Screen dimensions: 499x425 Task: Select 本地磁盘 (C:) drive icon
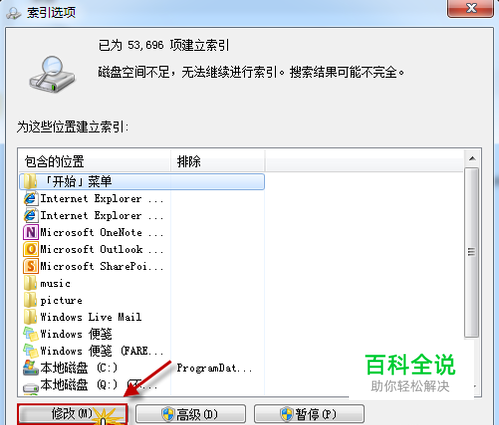tap(30, 368)
